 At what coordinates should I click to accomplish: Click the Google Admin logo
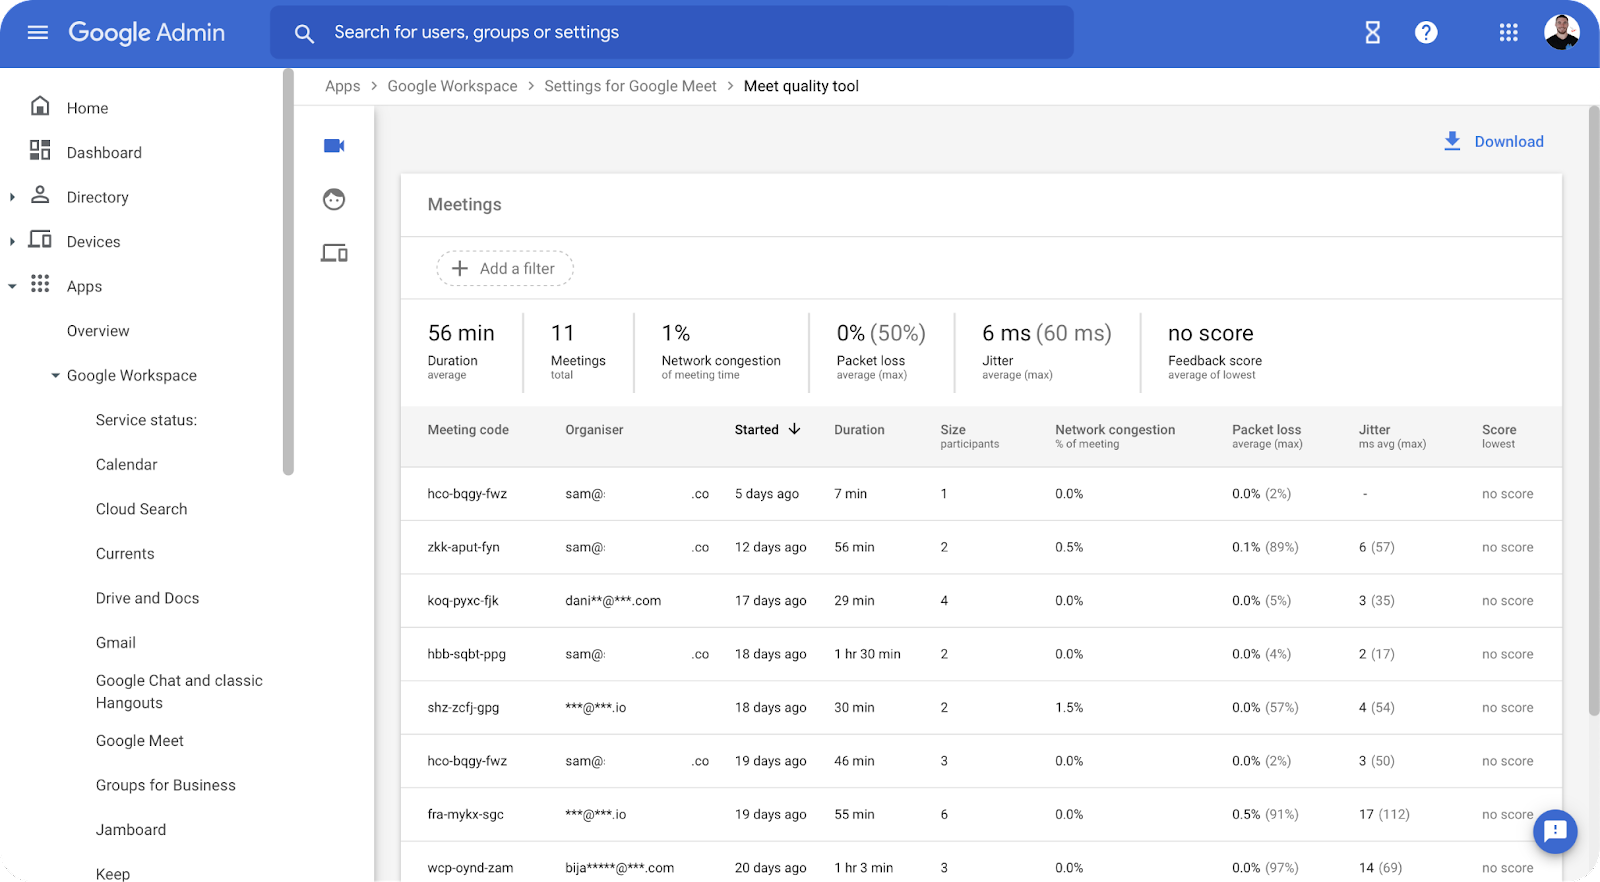[x=146, y=33]
